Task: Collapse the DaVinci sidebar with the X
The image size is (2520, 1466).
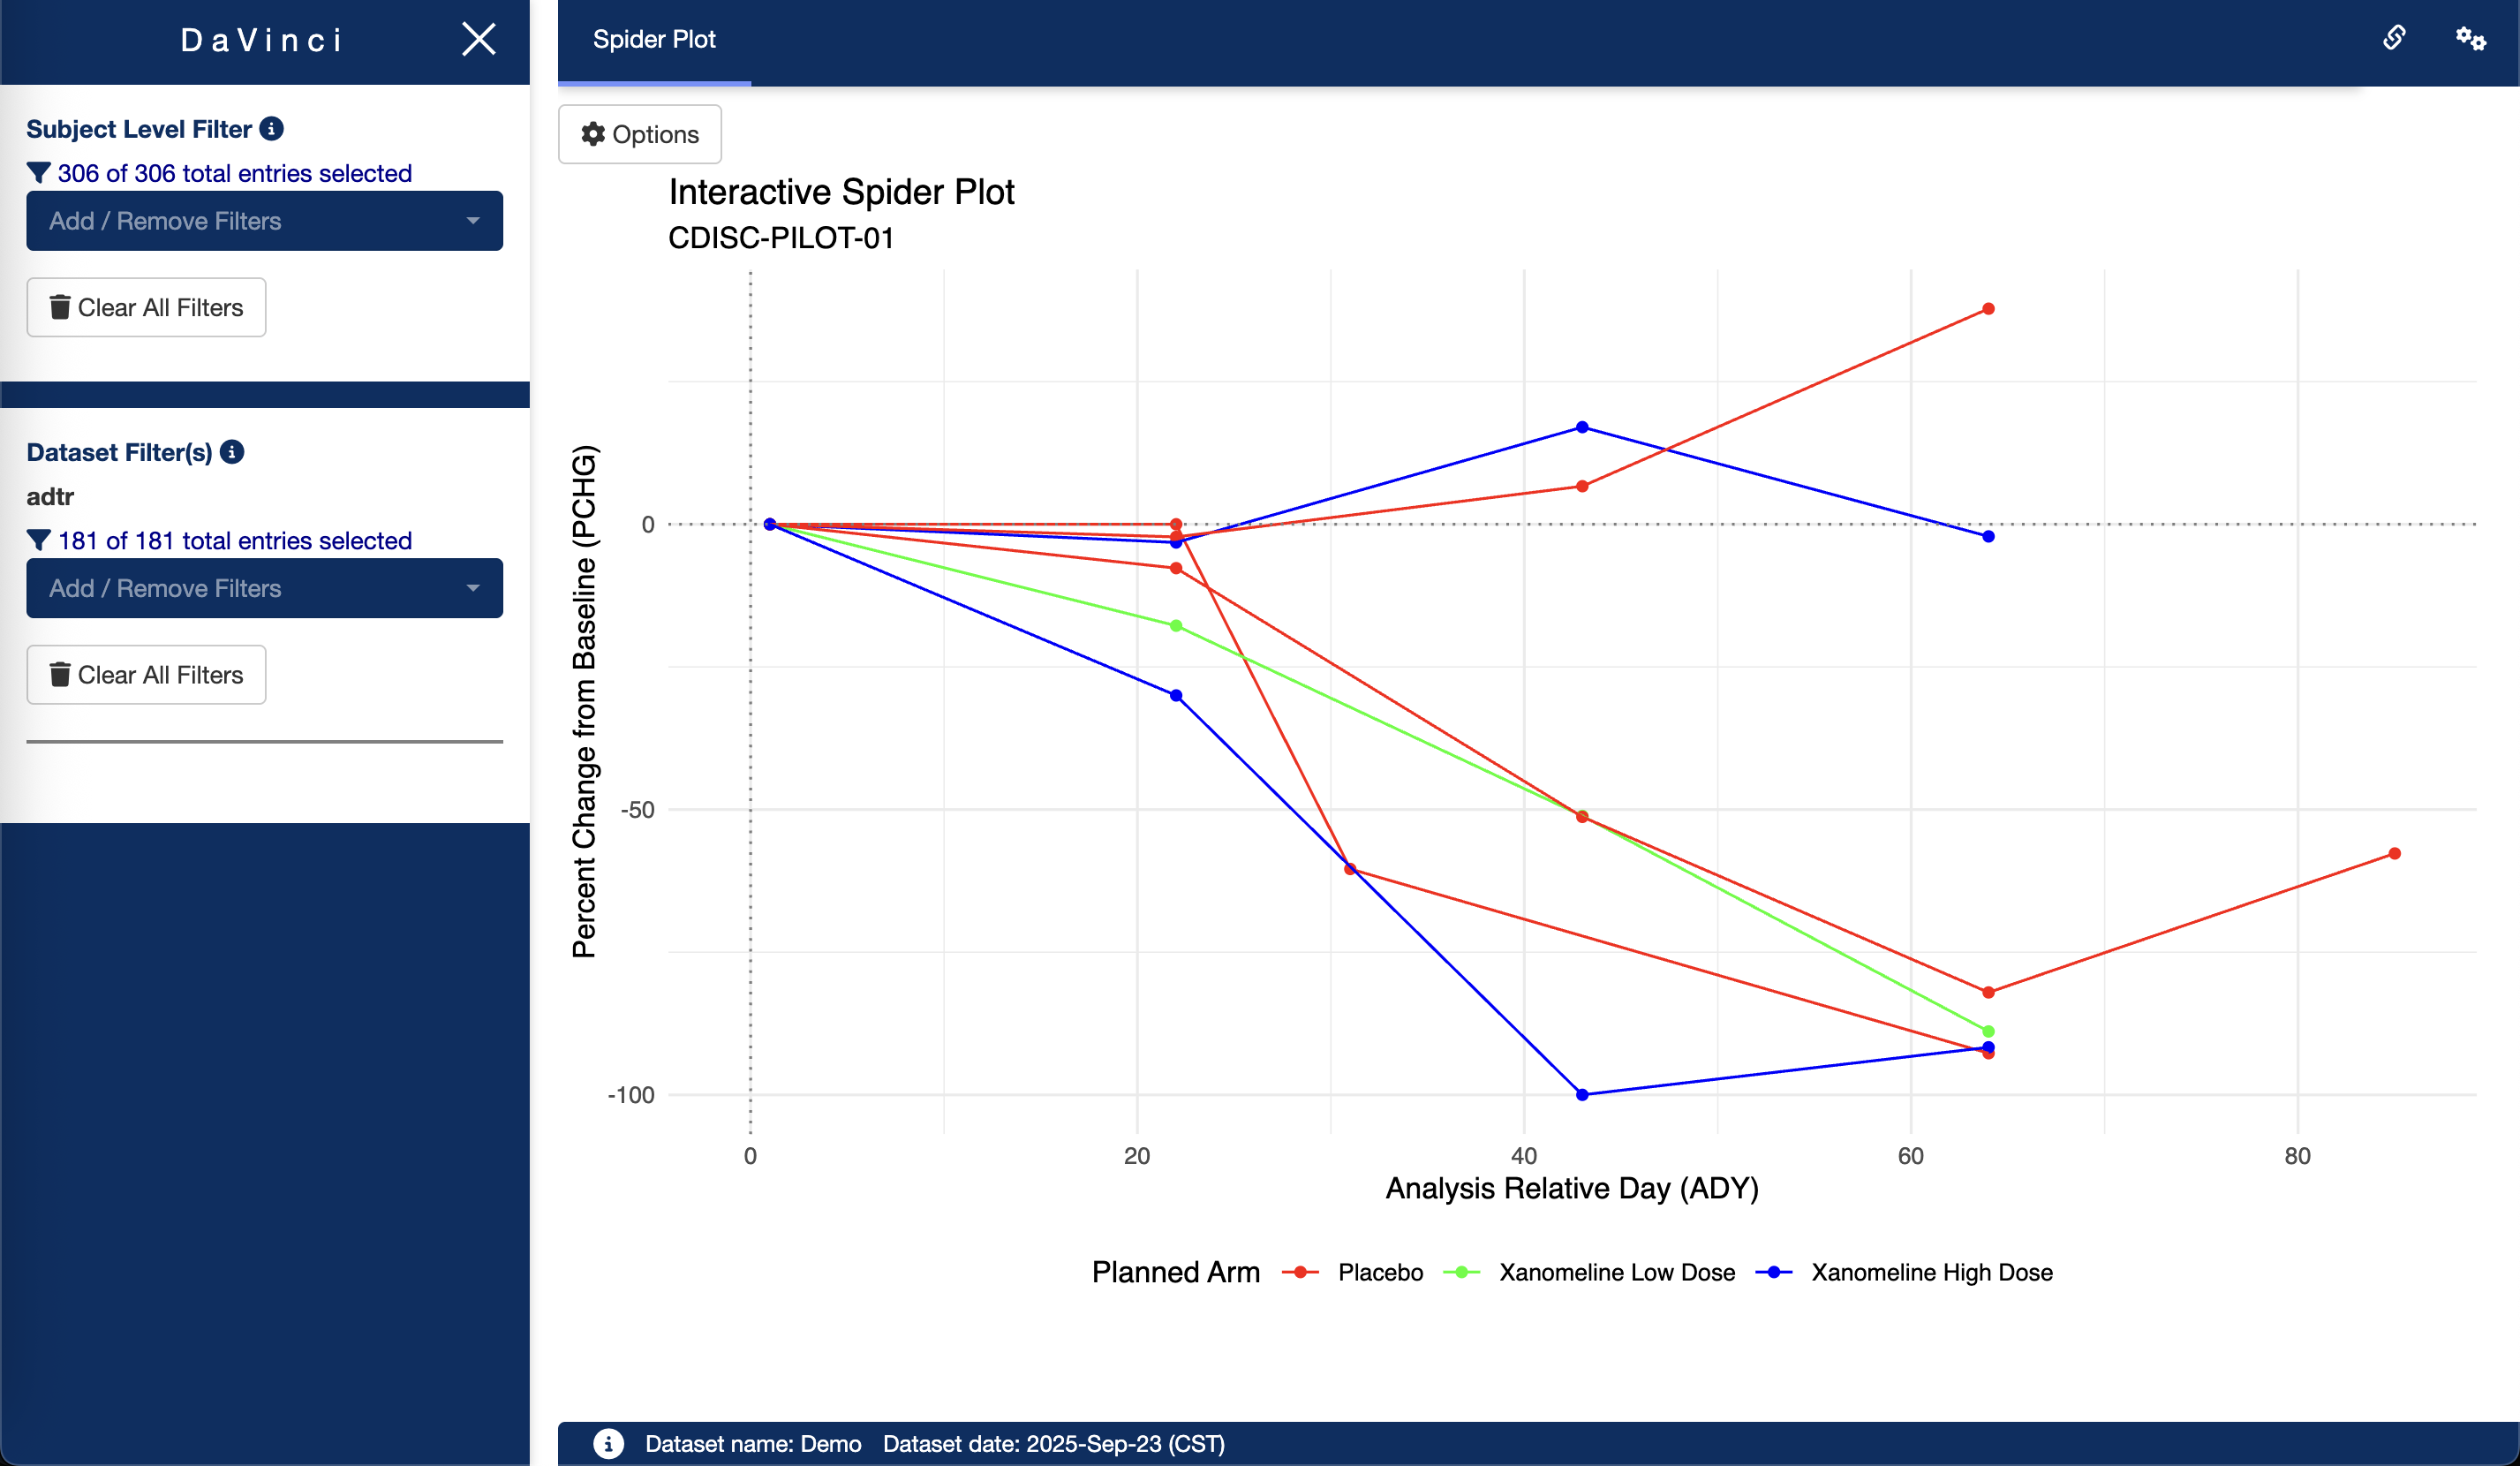Action: tap(479, 40)
